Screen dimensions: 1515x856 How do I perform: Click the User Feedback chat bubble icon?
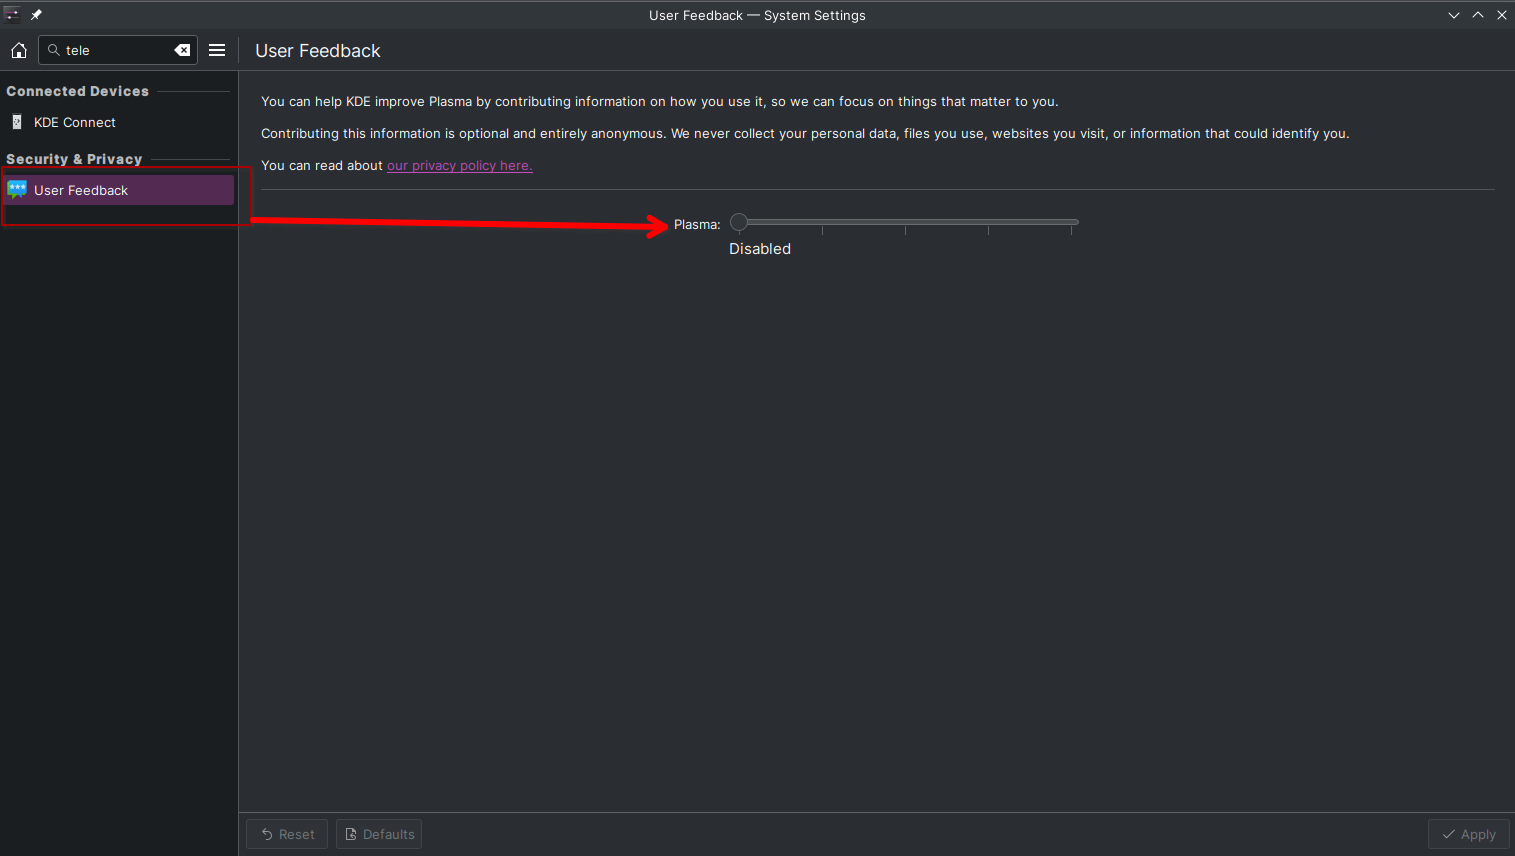17,190
